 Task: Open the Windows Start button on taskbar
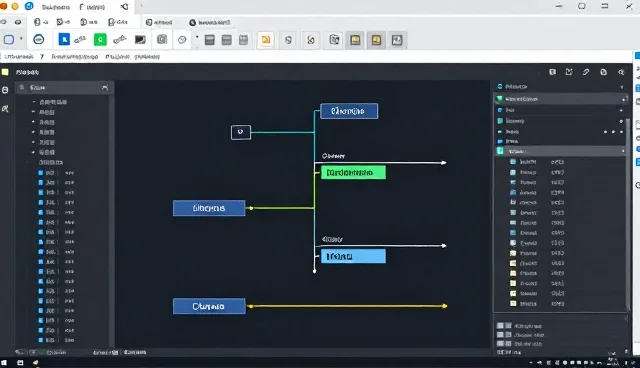[4, 363]
